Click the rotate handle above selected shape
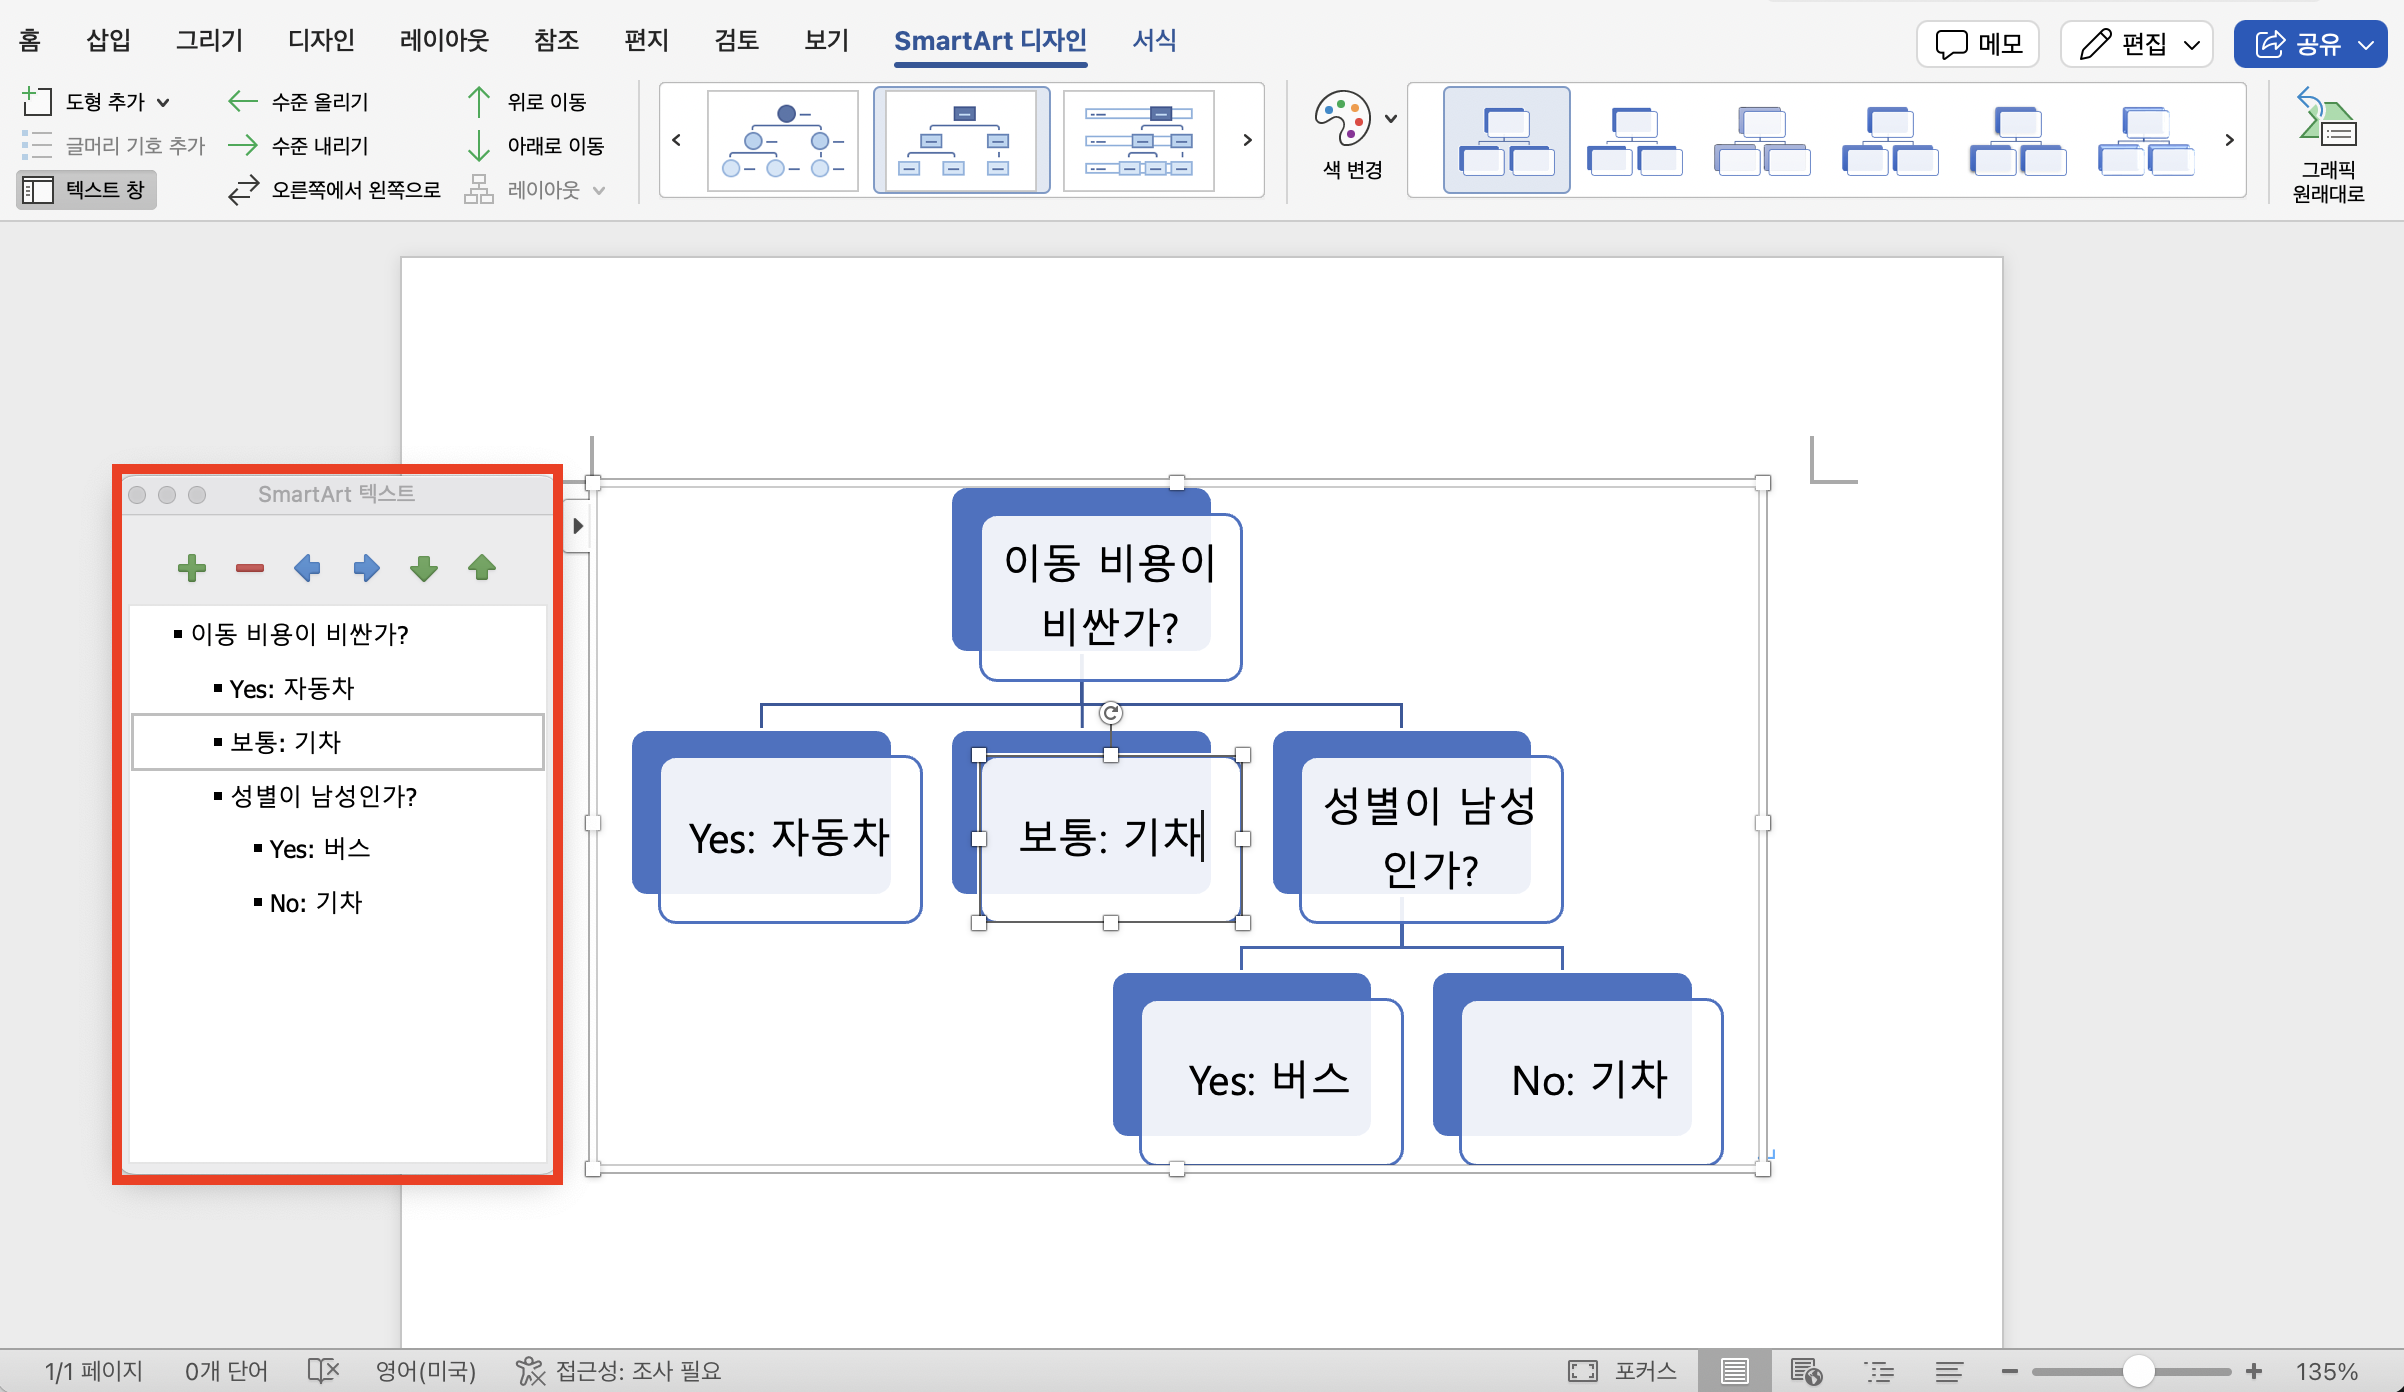The image size is (2404, 1392). 1110,713
